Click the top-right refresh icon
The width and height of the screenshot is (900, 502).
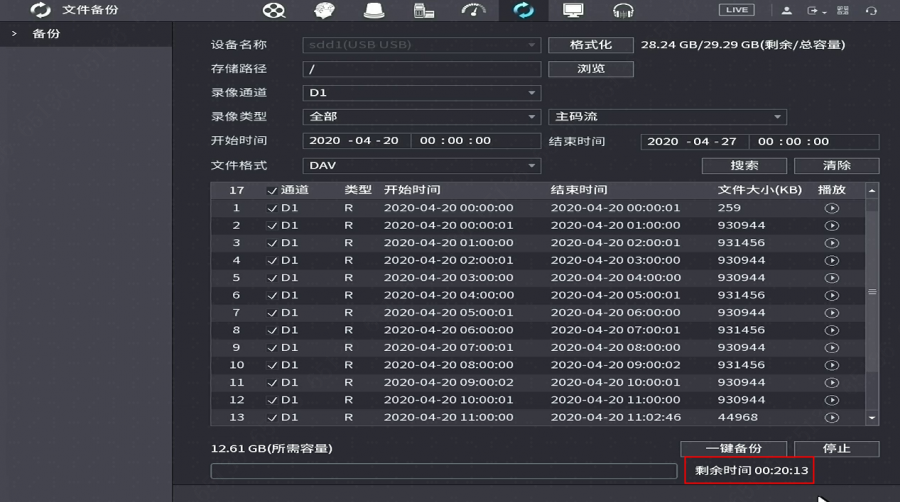click(x=871, y=10)
